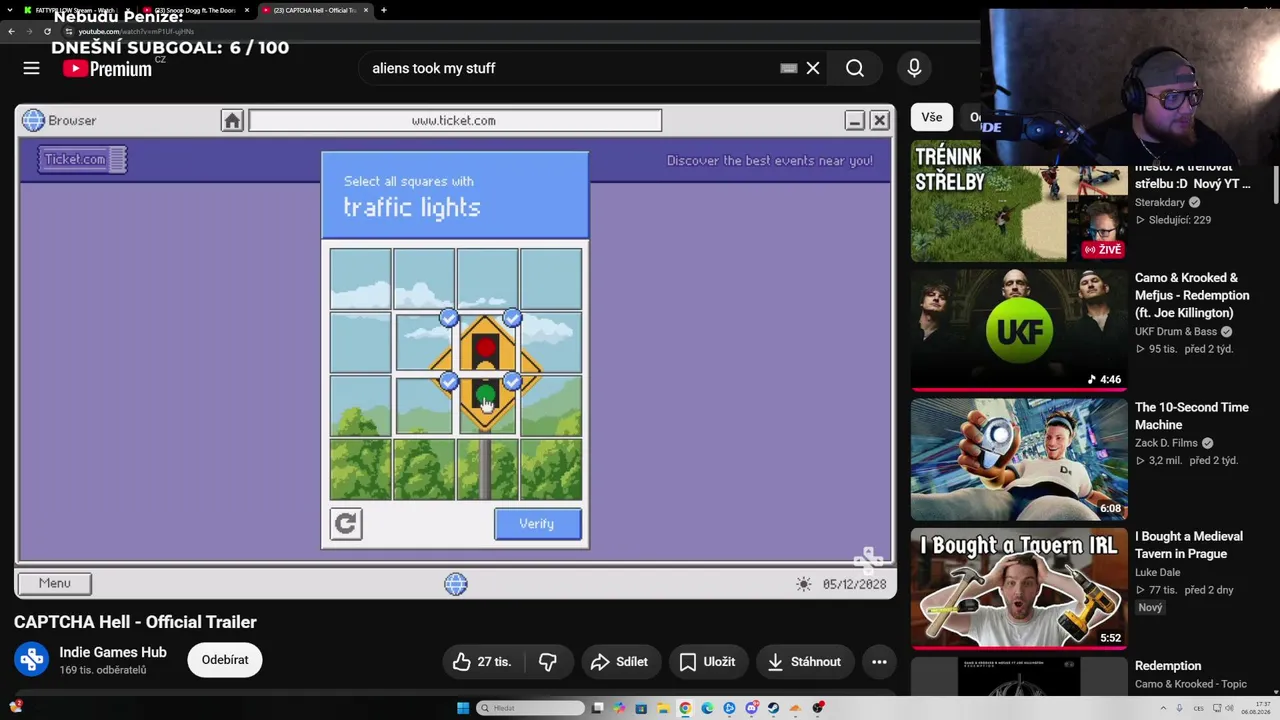Click the home icon in the in-video Browser

[x=232, y=120]
